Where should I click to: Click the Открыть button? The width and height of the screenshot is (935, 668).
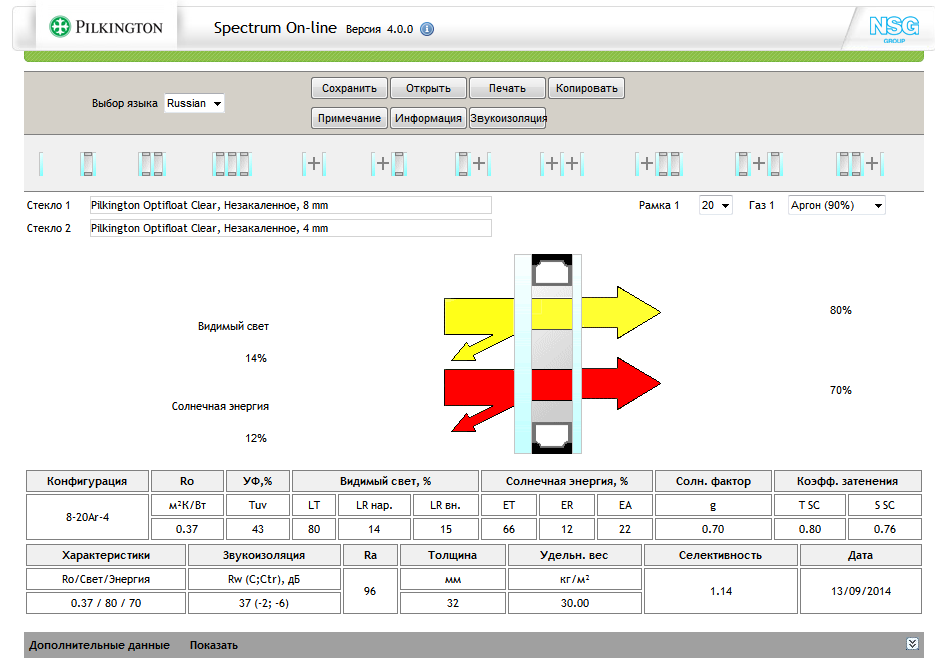(428, 88)
